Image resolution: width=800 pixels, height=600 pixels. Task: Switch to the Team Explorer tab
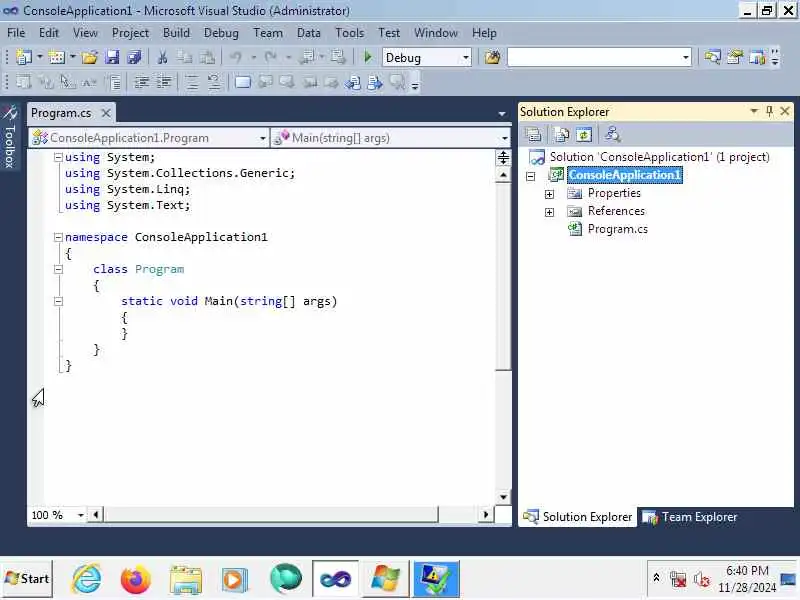click(689, 517)
